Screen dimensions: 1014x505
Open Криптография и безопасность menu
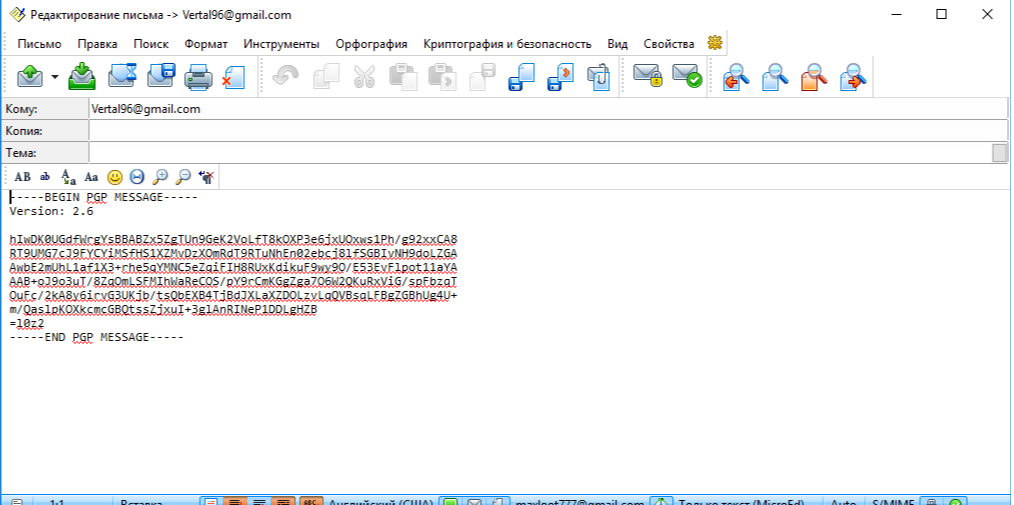coord(508,44)
